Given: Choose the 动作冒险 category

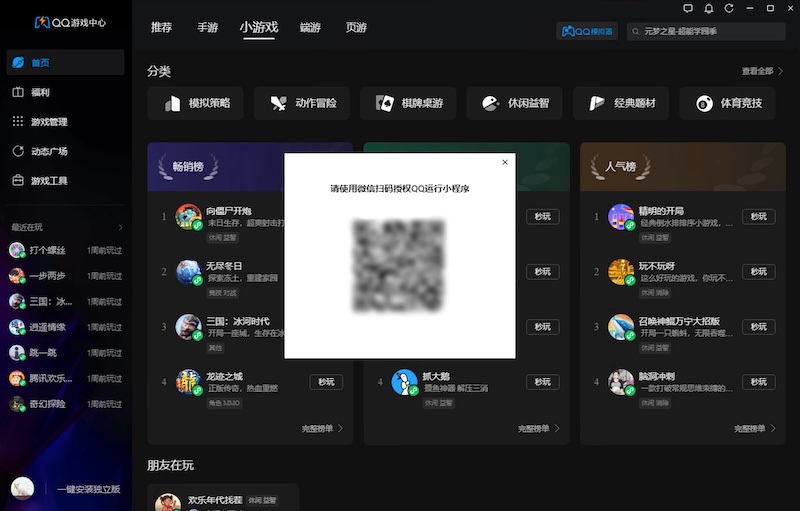Looking at the screenshot, I should pyautogui.click(x=302, y=103).
